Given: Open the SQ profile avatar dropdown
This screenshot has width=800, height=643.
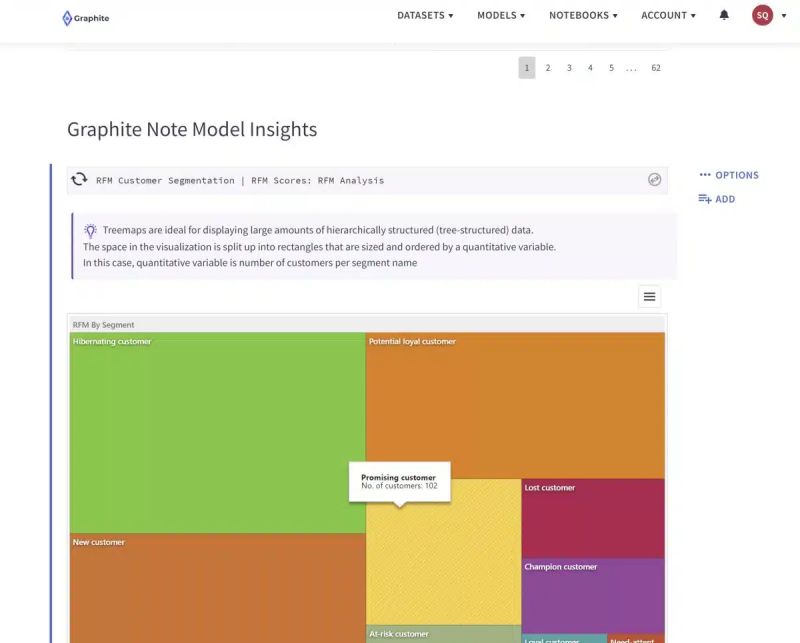Looking at the screenshot, I should [x=762, y=15].
